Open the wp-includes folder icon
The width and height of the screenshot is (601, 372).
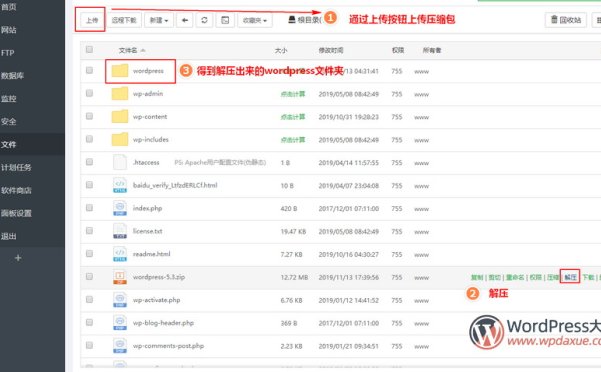click(120, 139)
